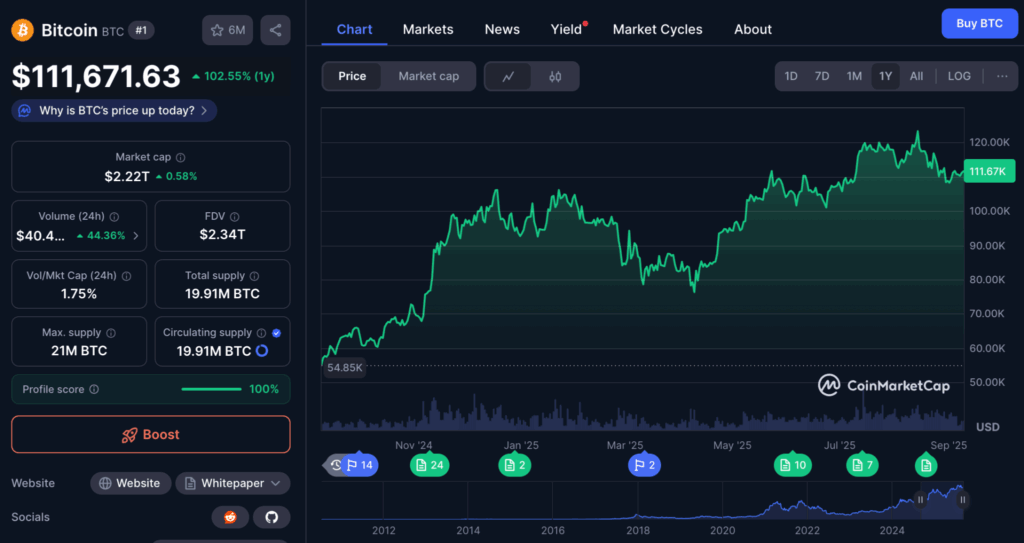Switch to line chart view icon
The width and height of the screenshot is (1024, 543).
pyautogui.click(x=508, y=76)
